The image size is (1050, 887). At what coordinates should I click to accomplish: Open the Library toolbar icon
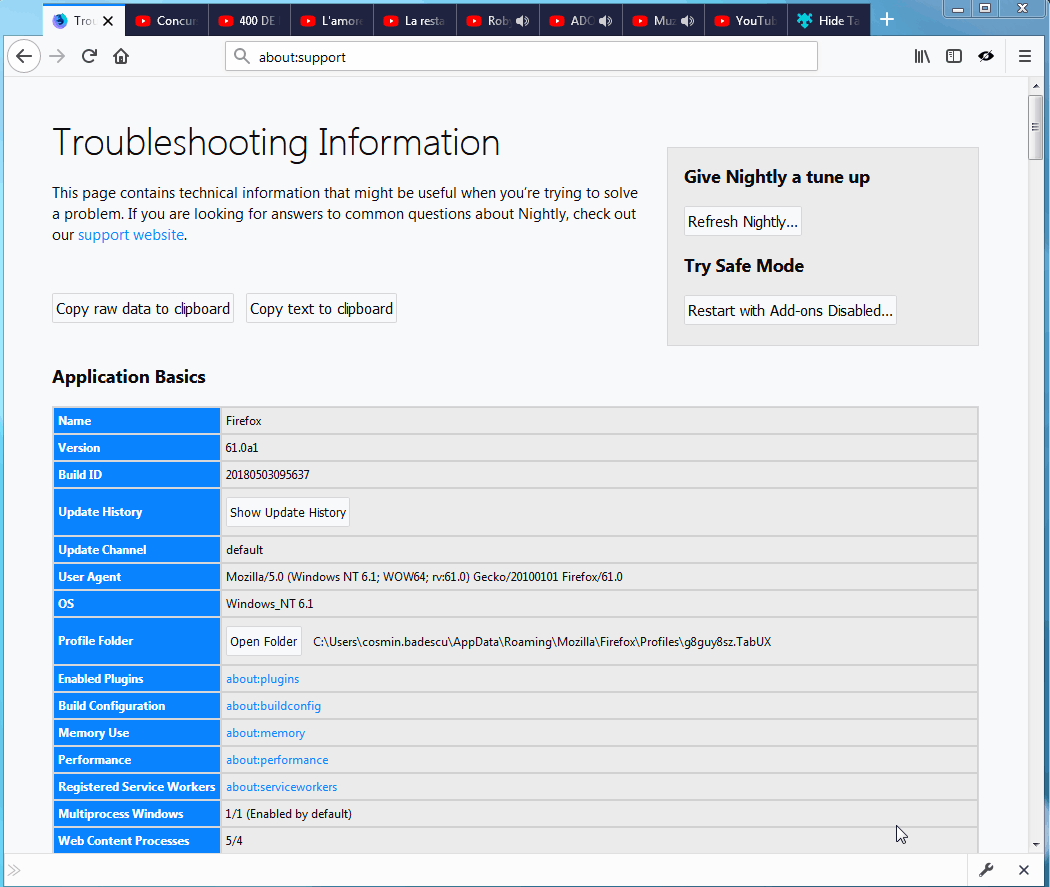(921, 56)
